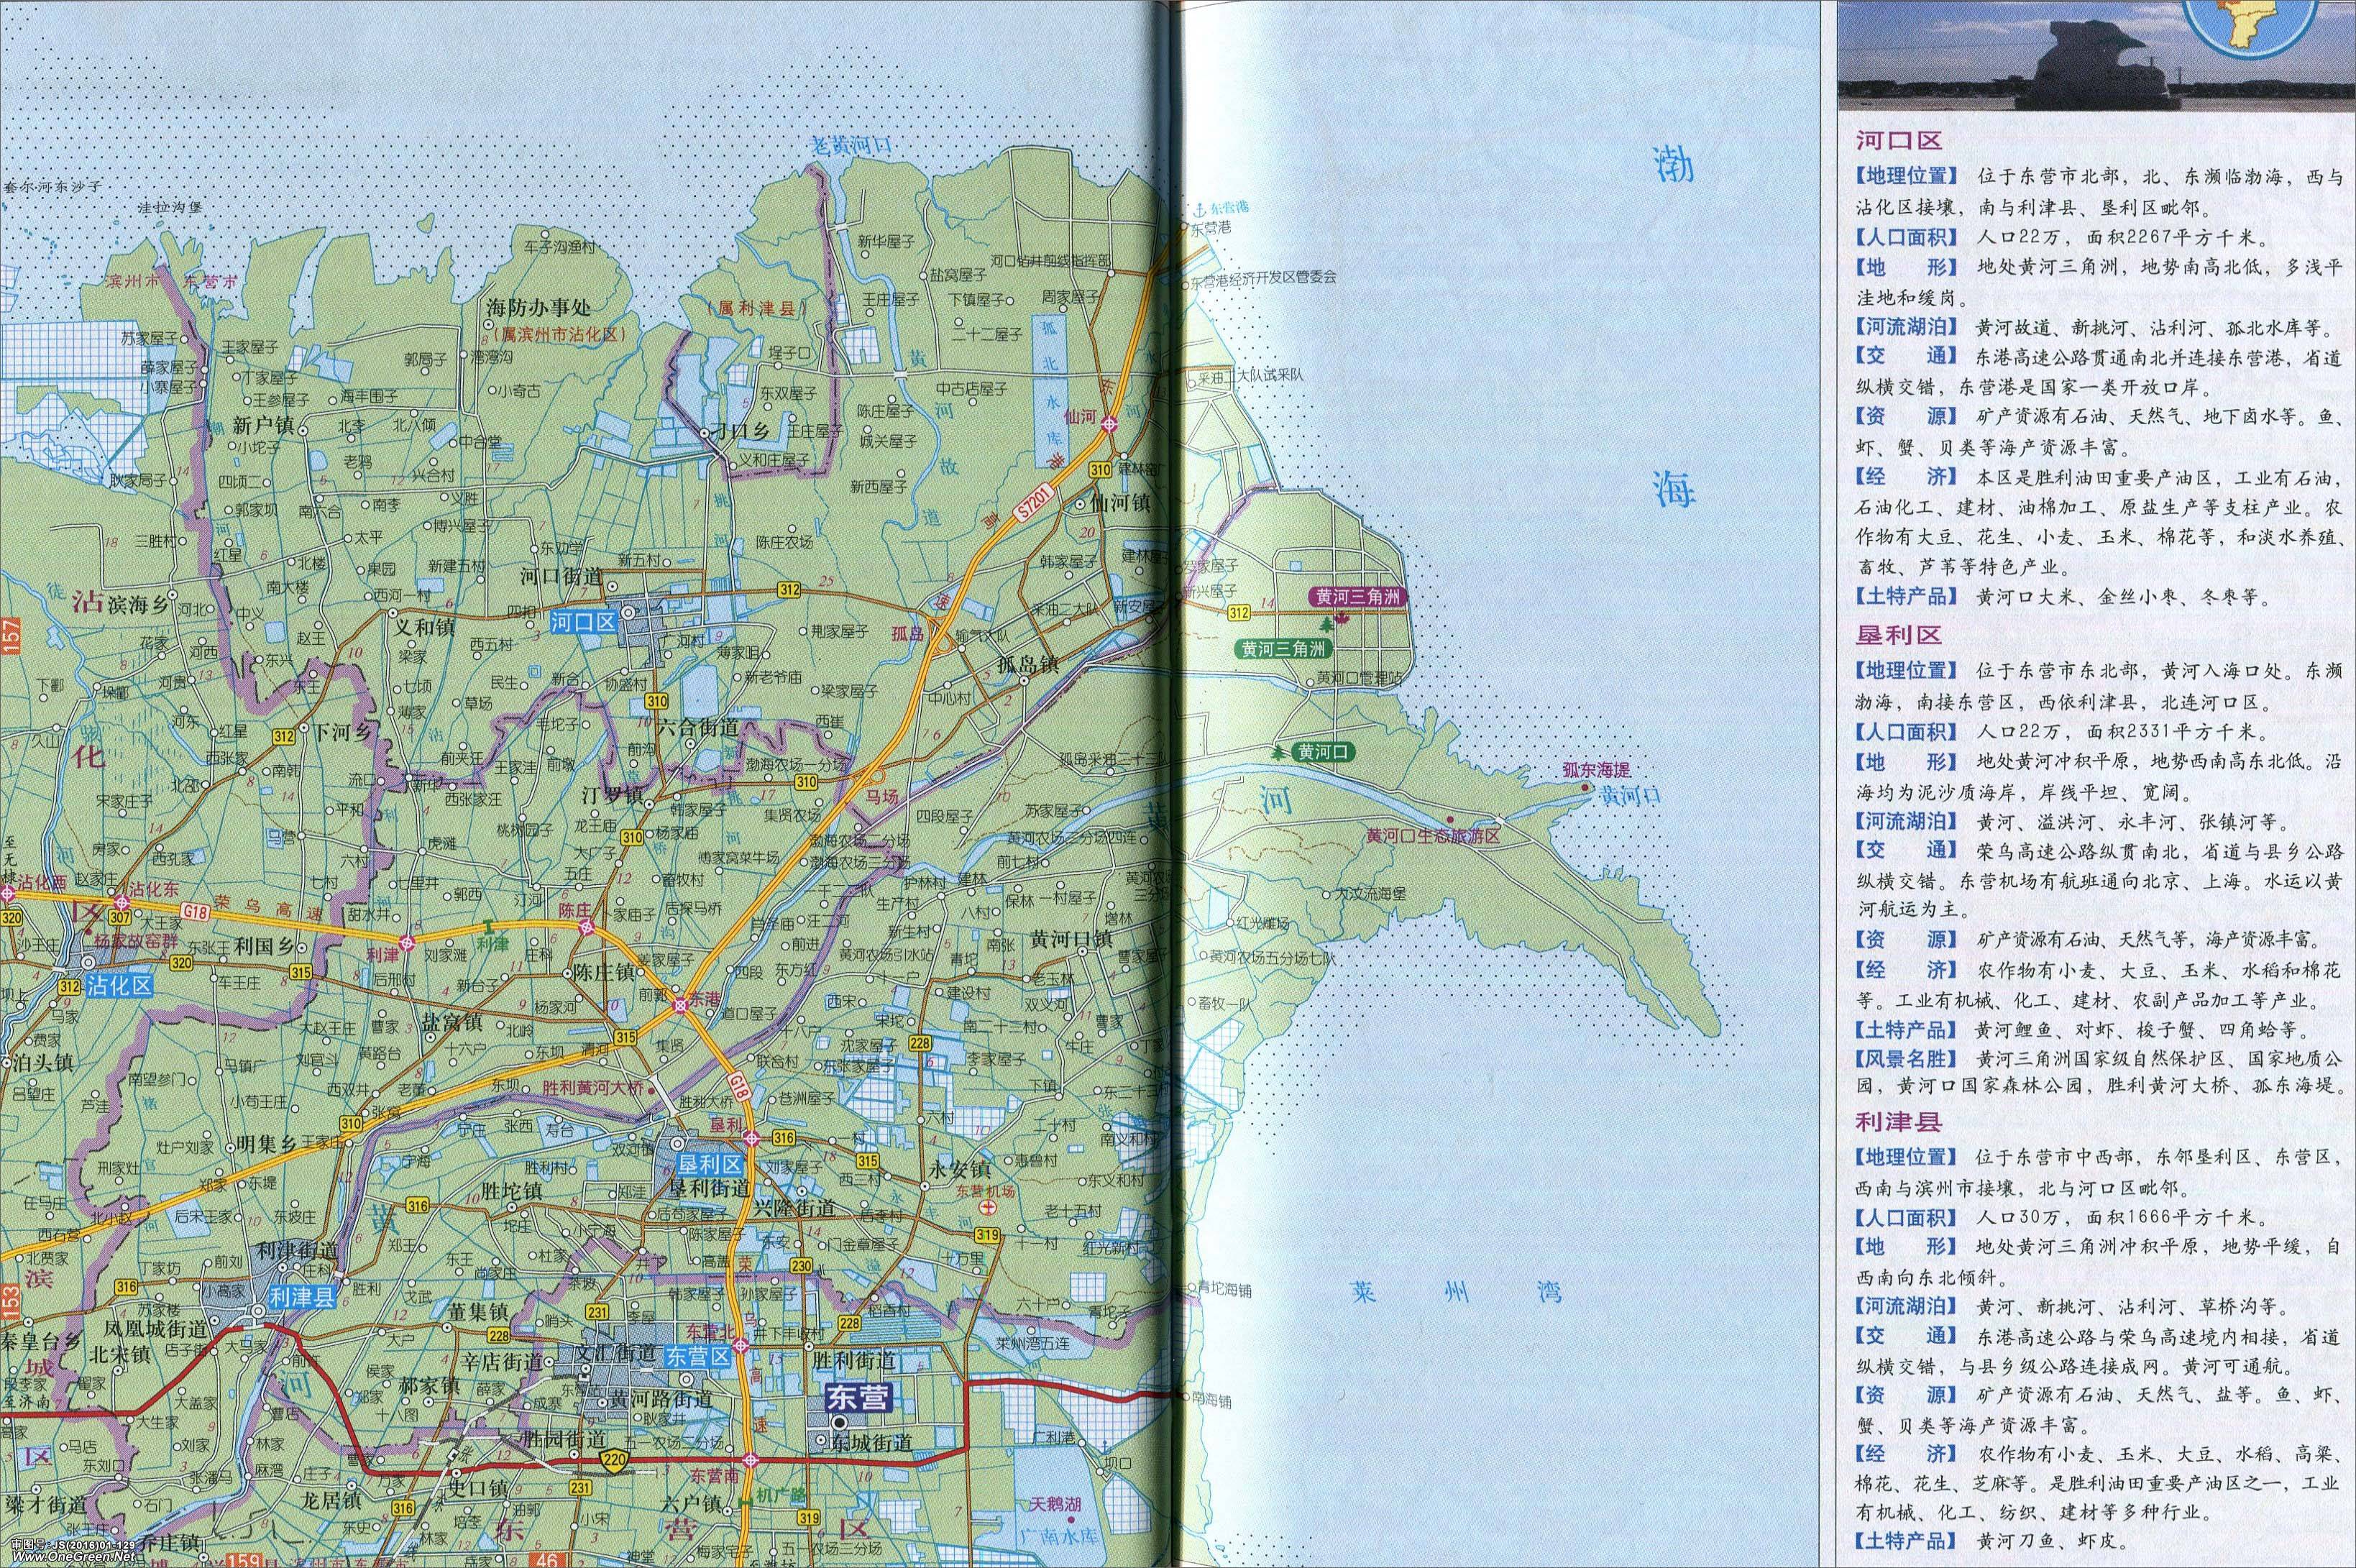This screenshot has height=1568, width=2356.
Task: Click the 黄河口生态旅游区 label
Action: [x=1433, y=836]
